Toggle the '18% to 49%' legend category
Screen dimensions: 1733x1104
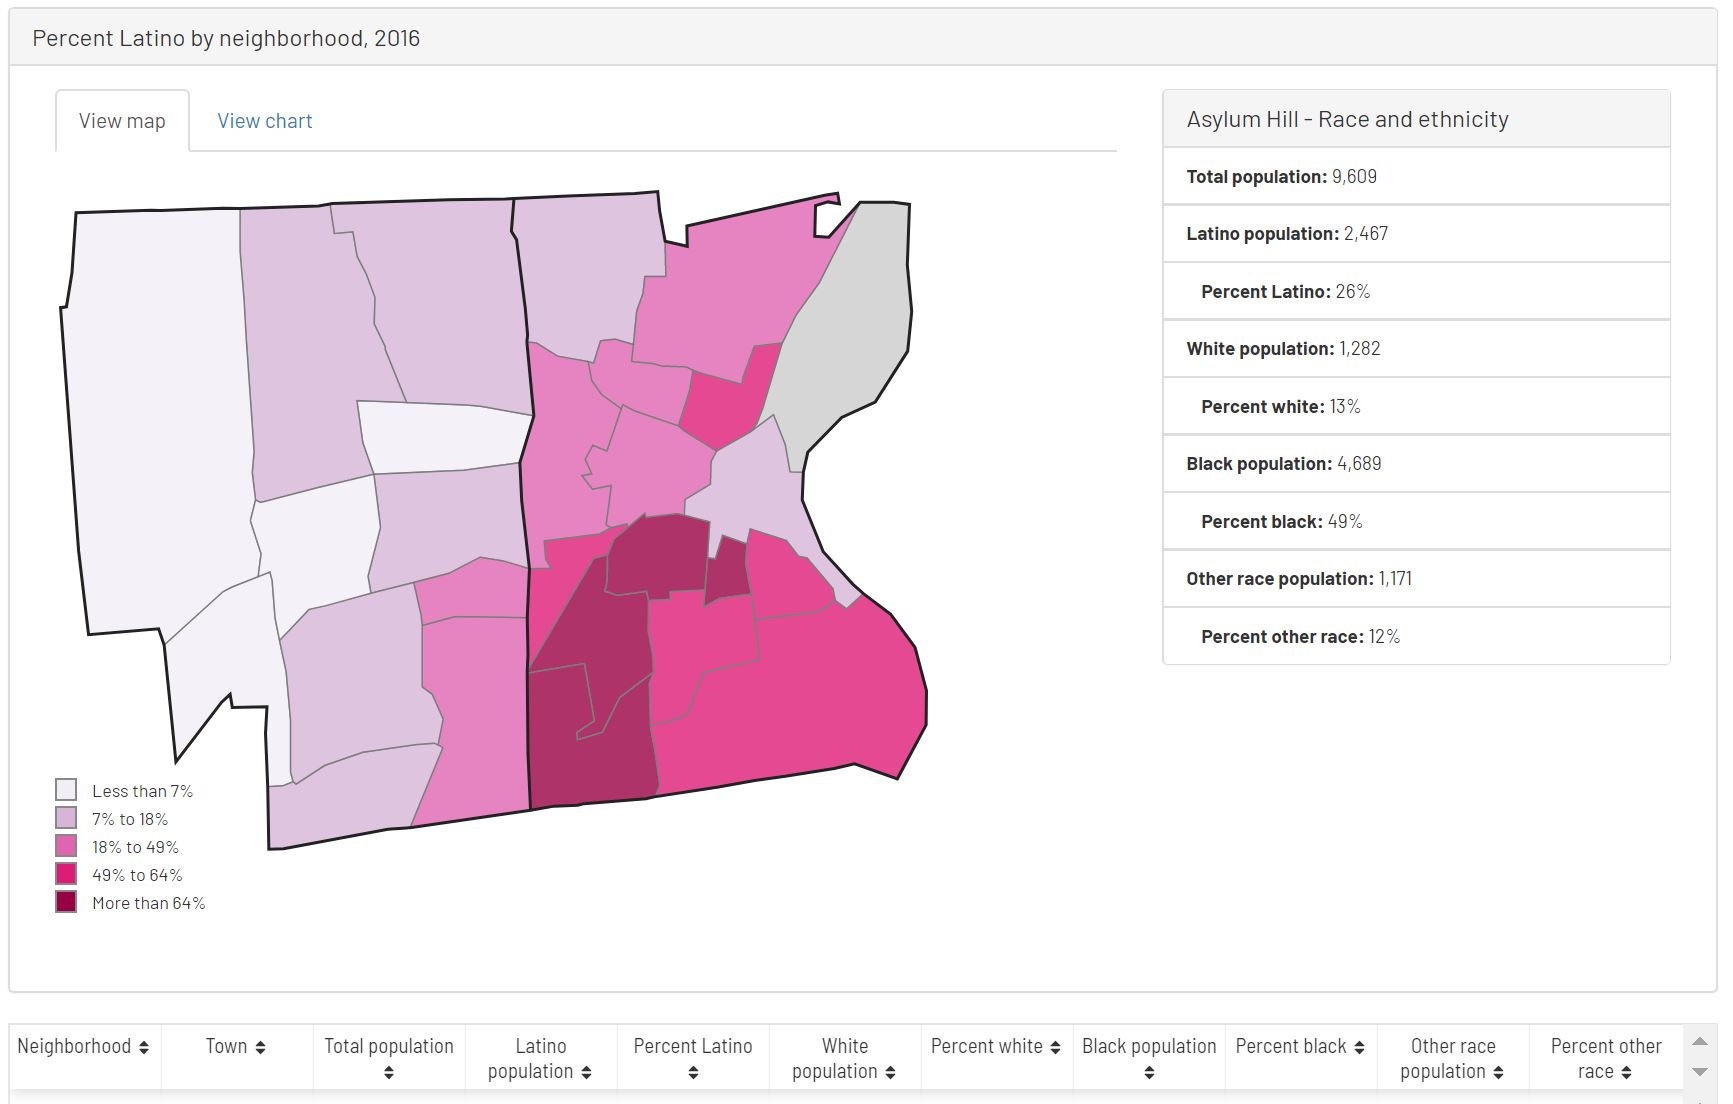[135, 846]
